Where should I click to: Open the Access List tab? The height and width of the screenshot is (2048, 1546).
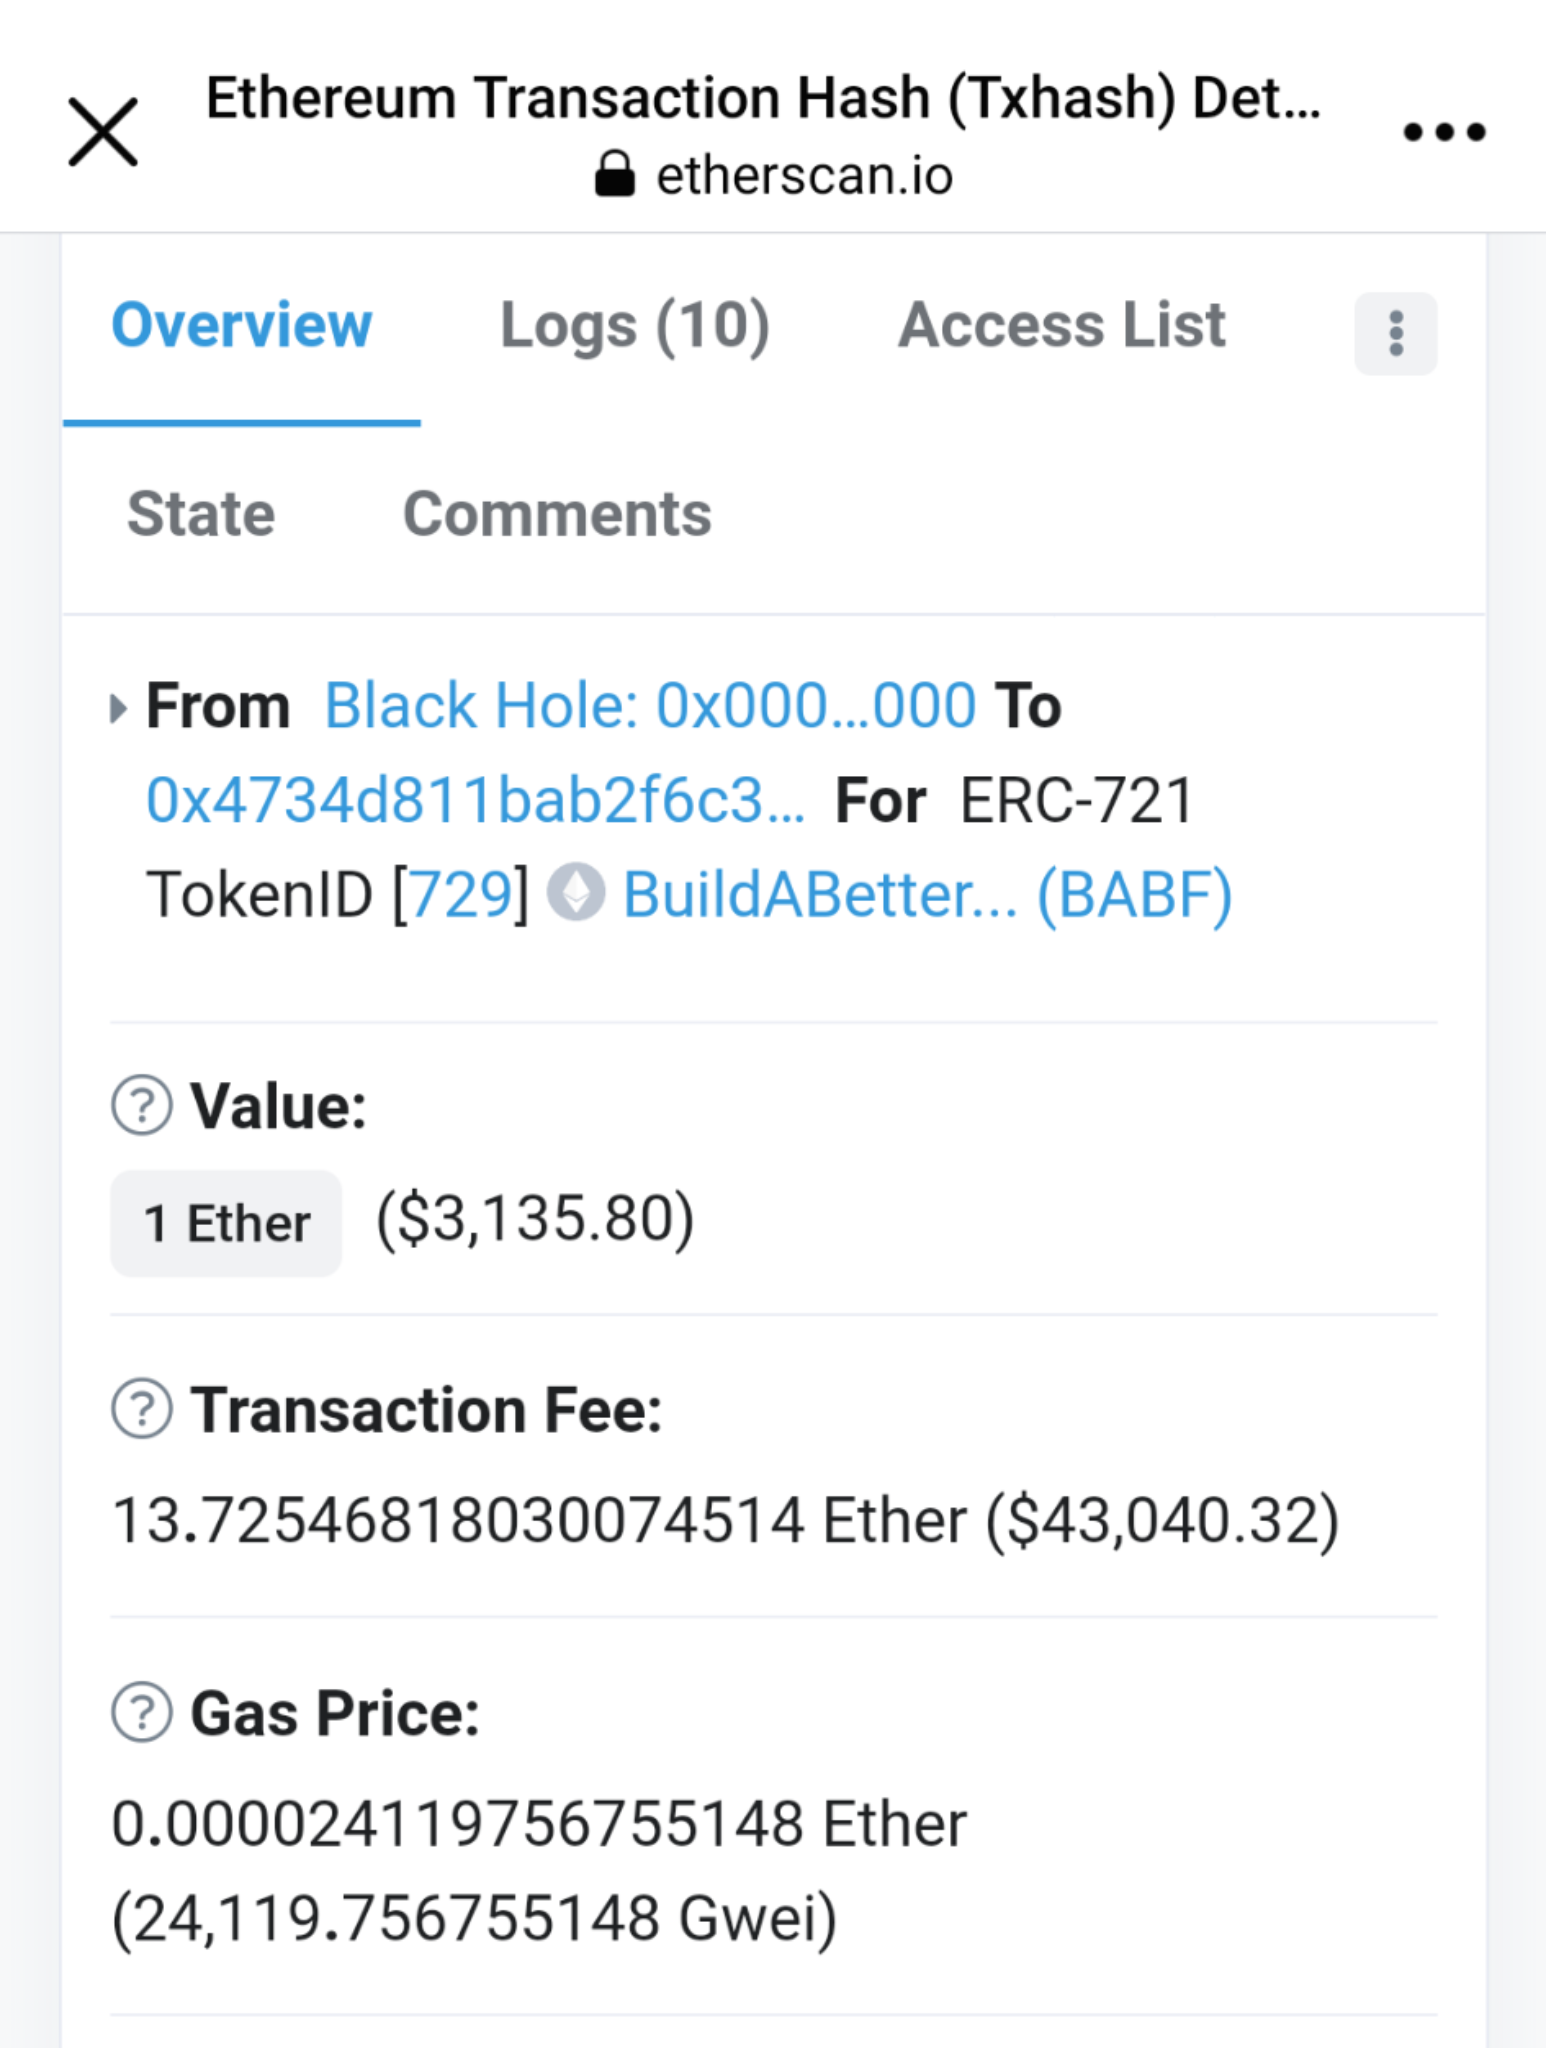point(1061,325)
